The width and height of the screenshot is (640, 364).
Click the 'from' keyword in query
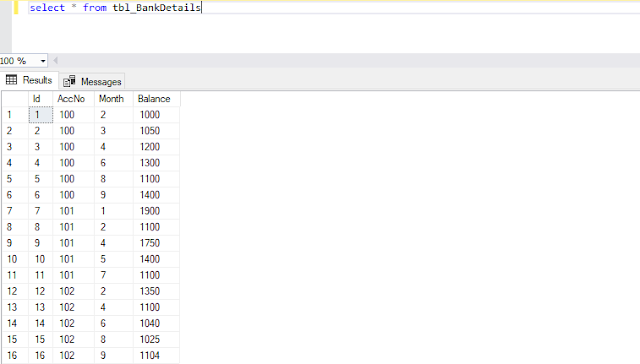click(x=95, y=8)
